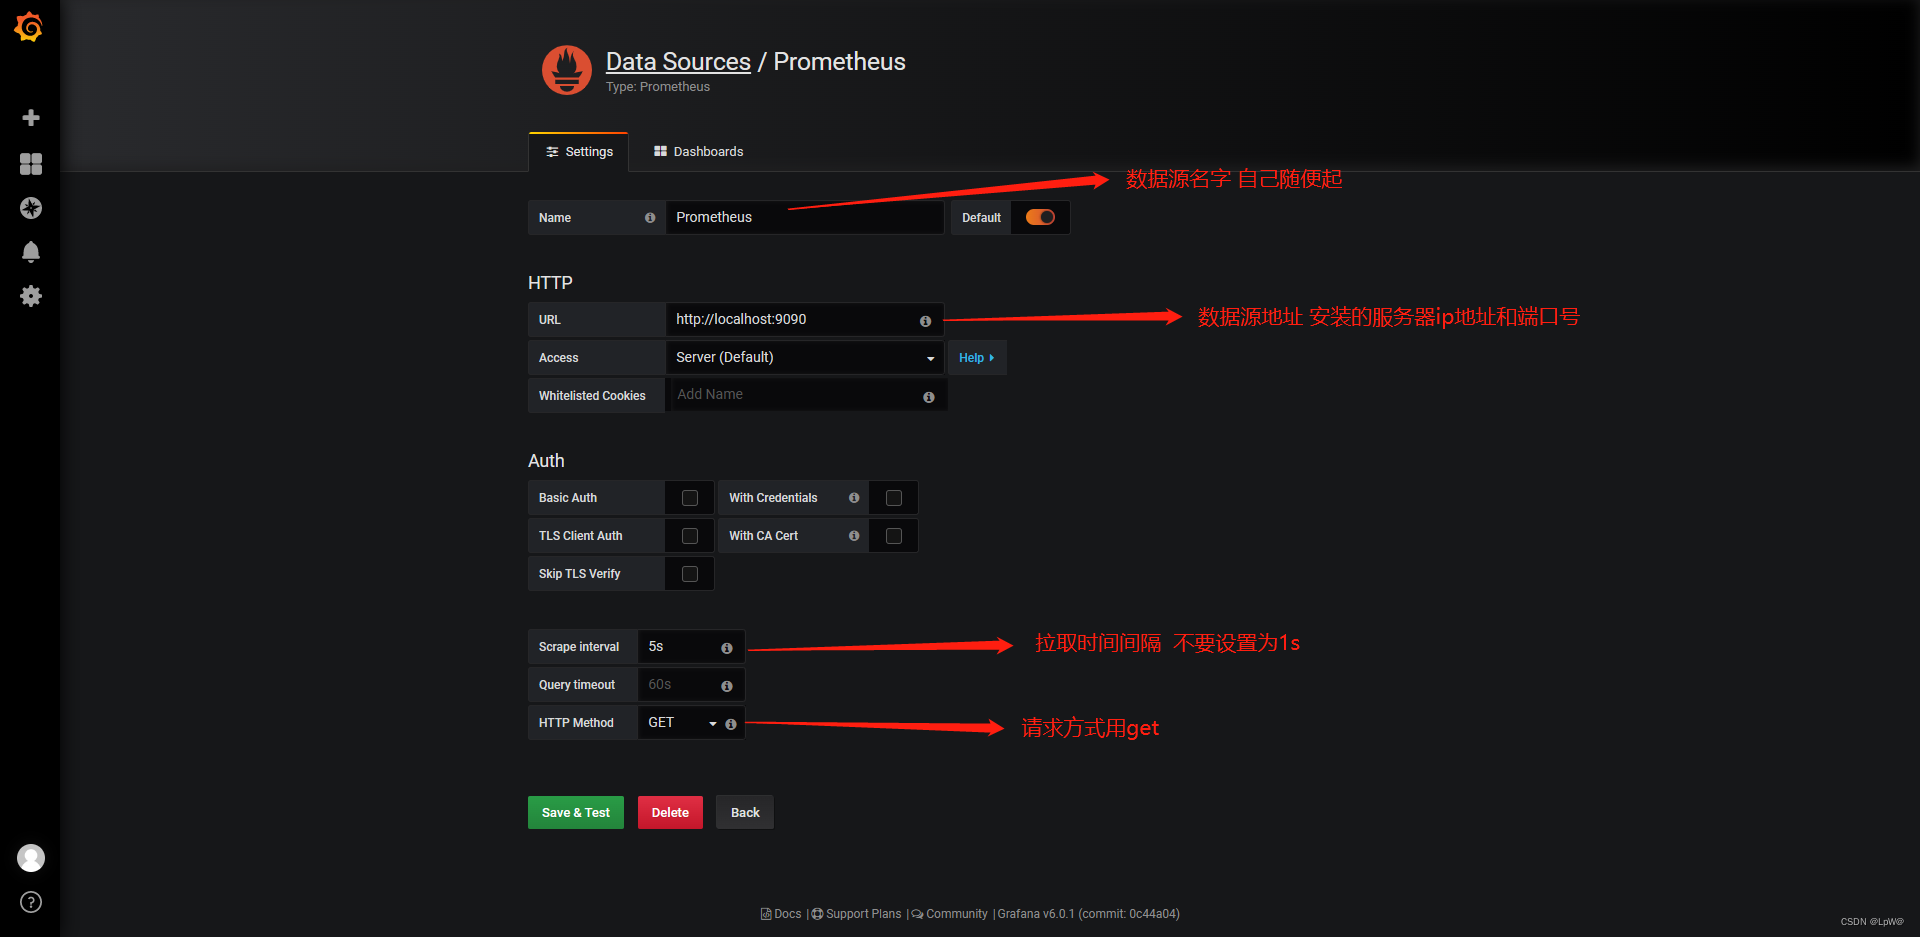
Task: Click the Grafana v6.0.1 version link
Action: [x=1089, y=914]
